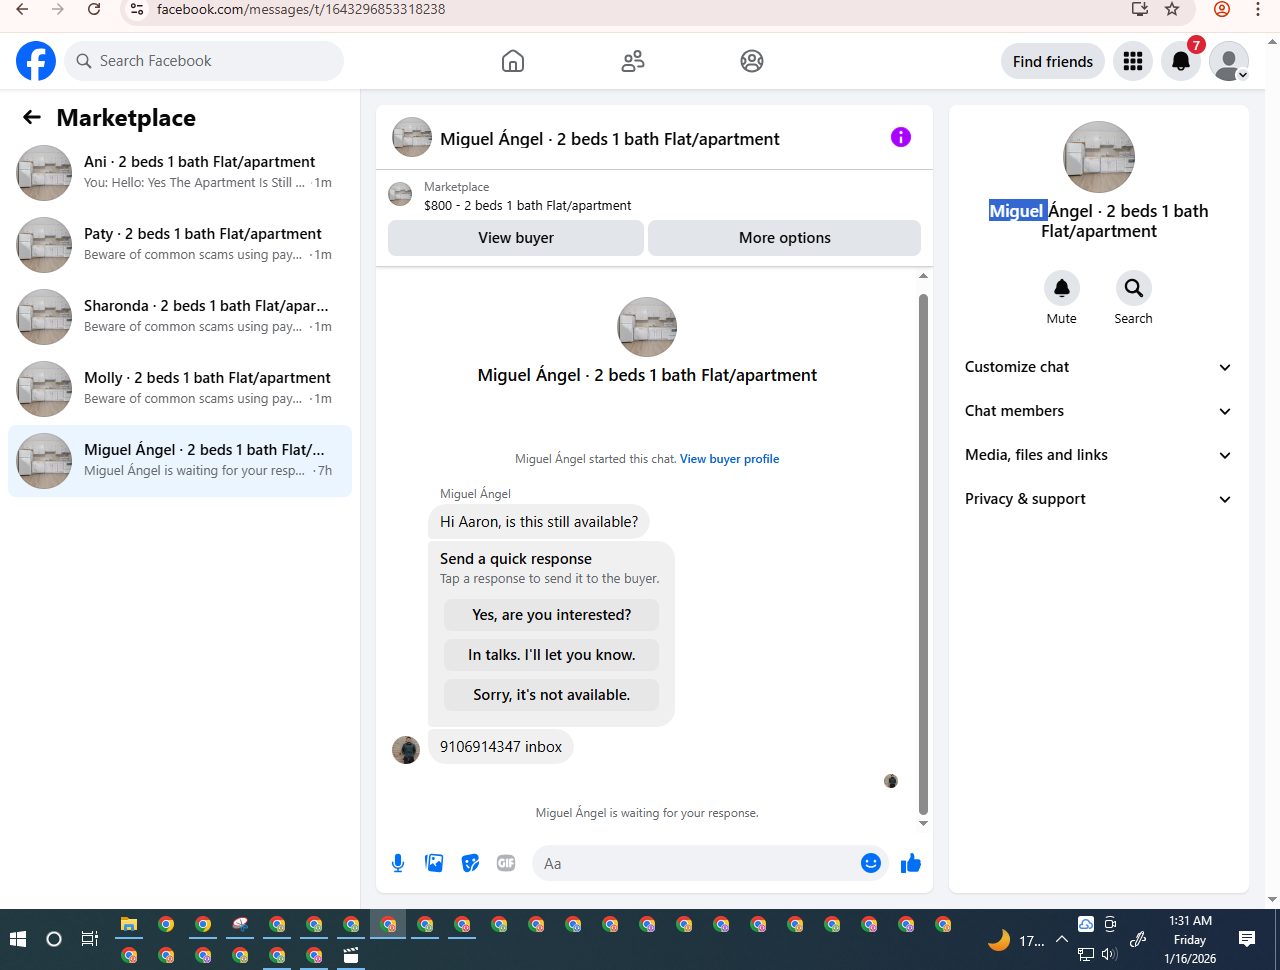The image size is (1280, 970).
Task: Attach a file image icon
Action: [x=434, y=863]
